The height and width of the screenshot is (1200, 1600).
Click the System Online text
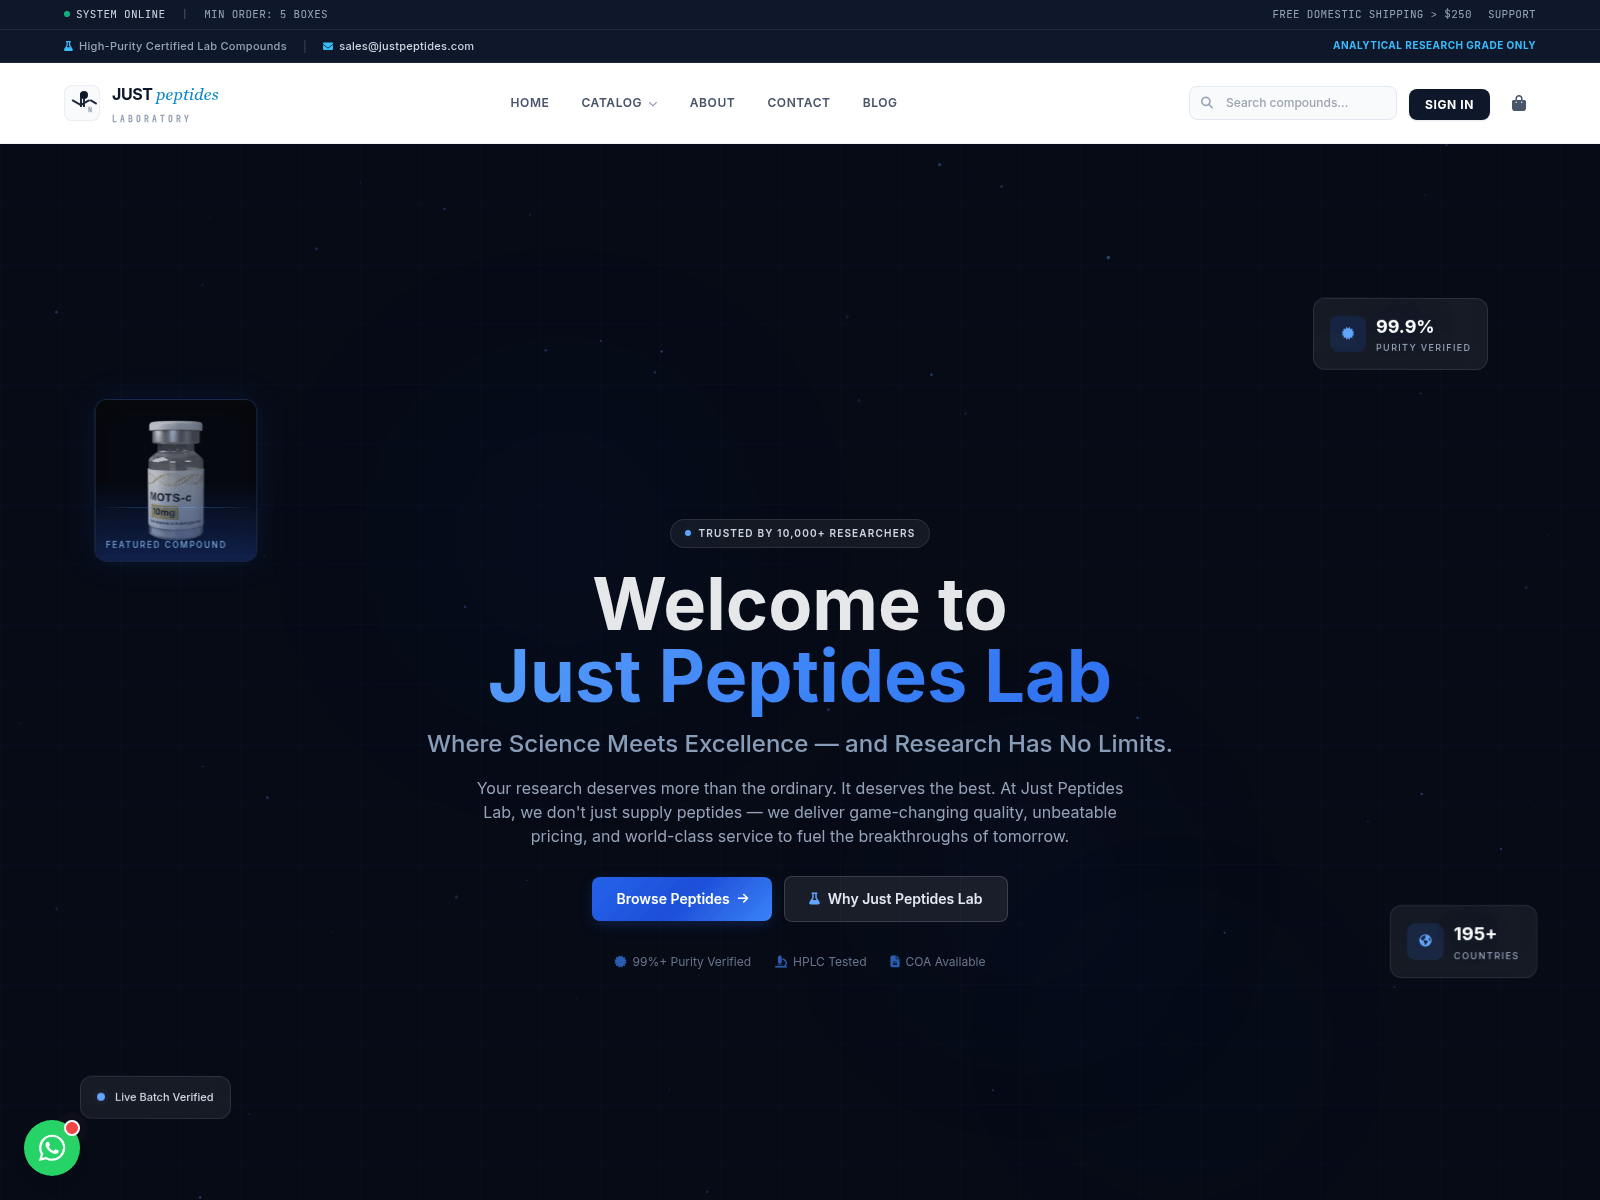click(x=121, y=14)
